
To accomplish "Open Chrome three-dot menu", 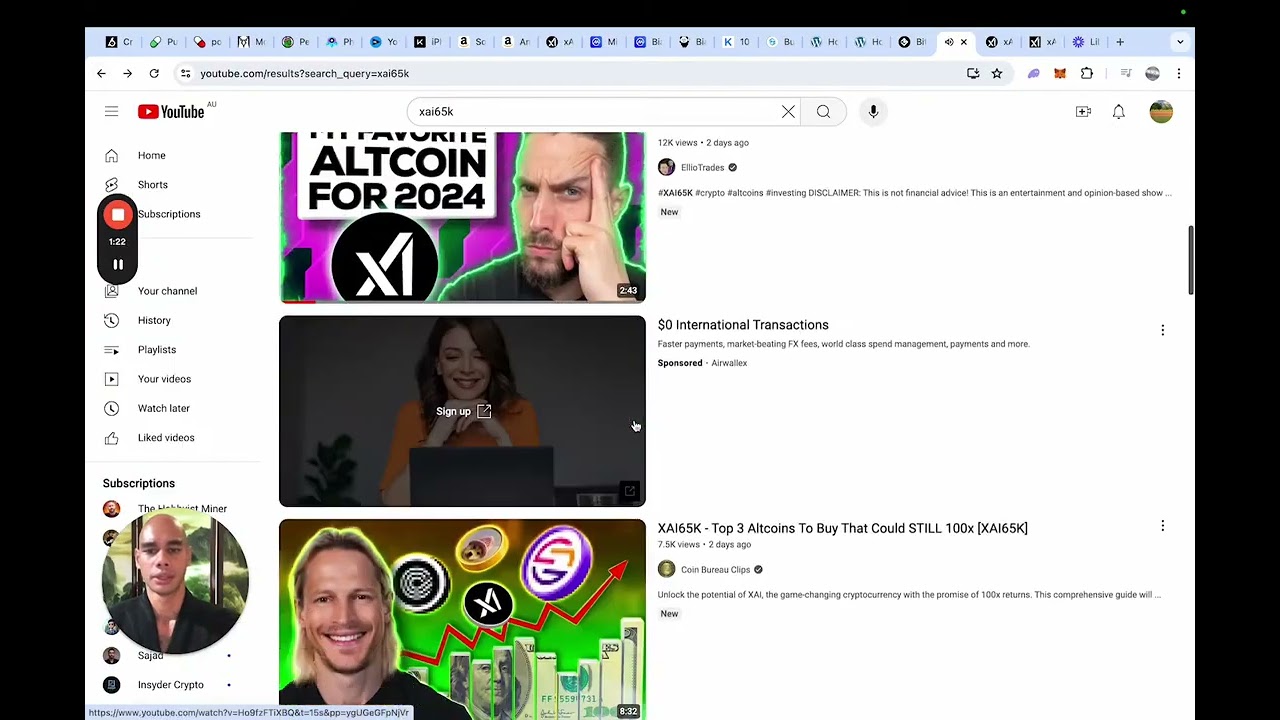I will tap(1179, 74).
